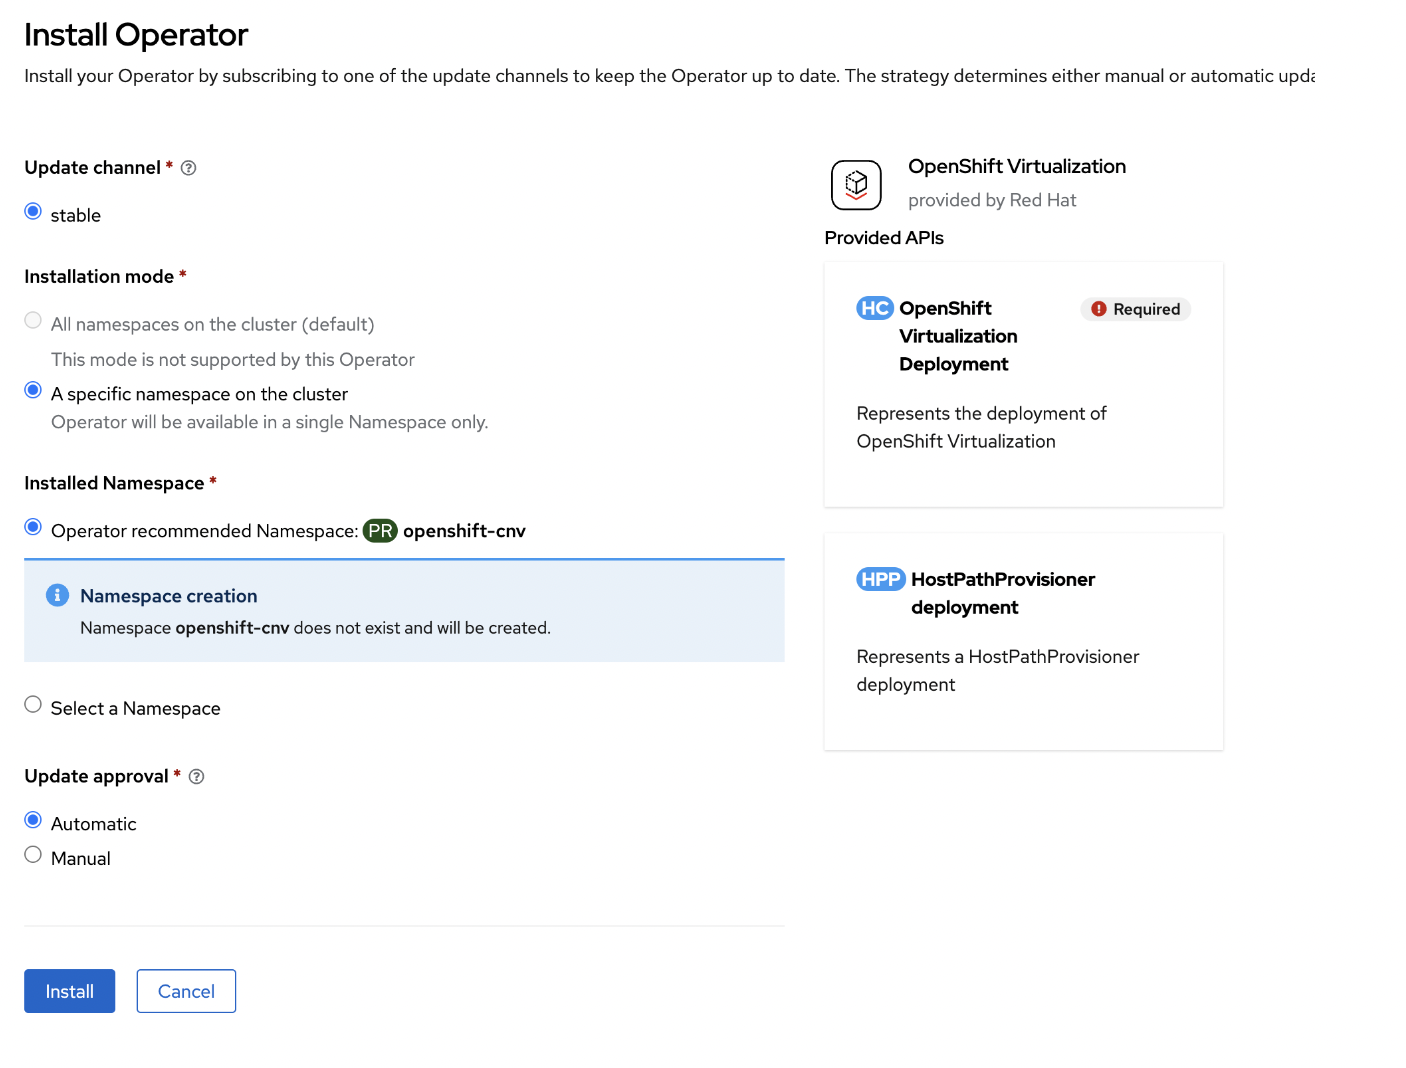Select the stable update channel
Viewport: 1406px width, 1068px height.
coord(33,211)
